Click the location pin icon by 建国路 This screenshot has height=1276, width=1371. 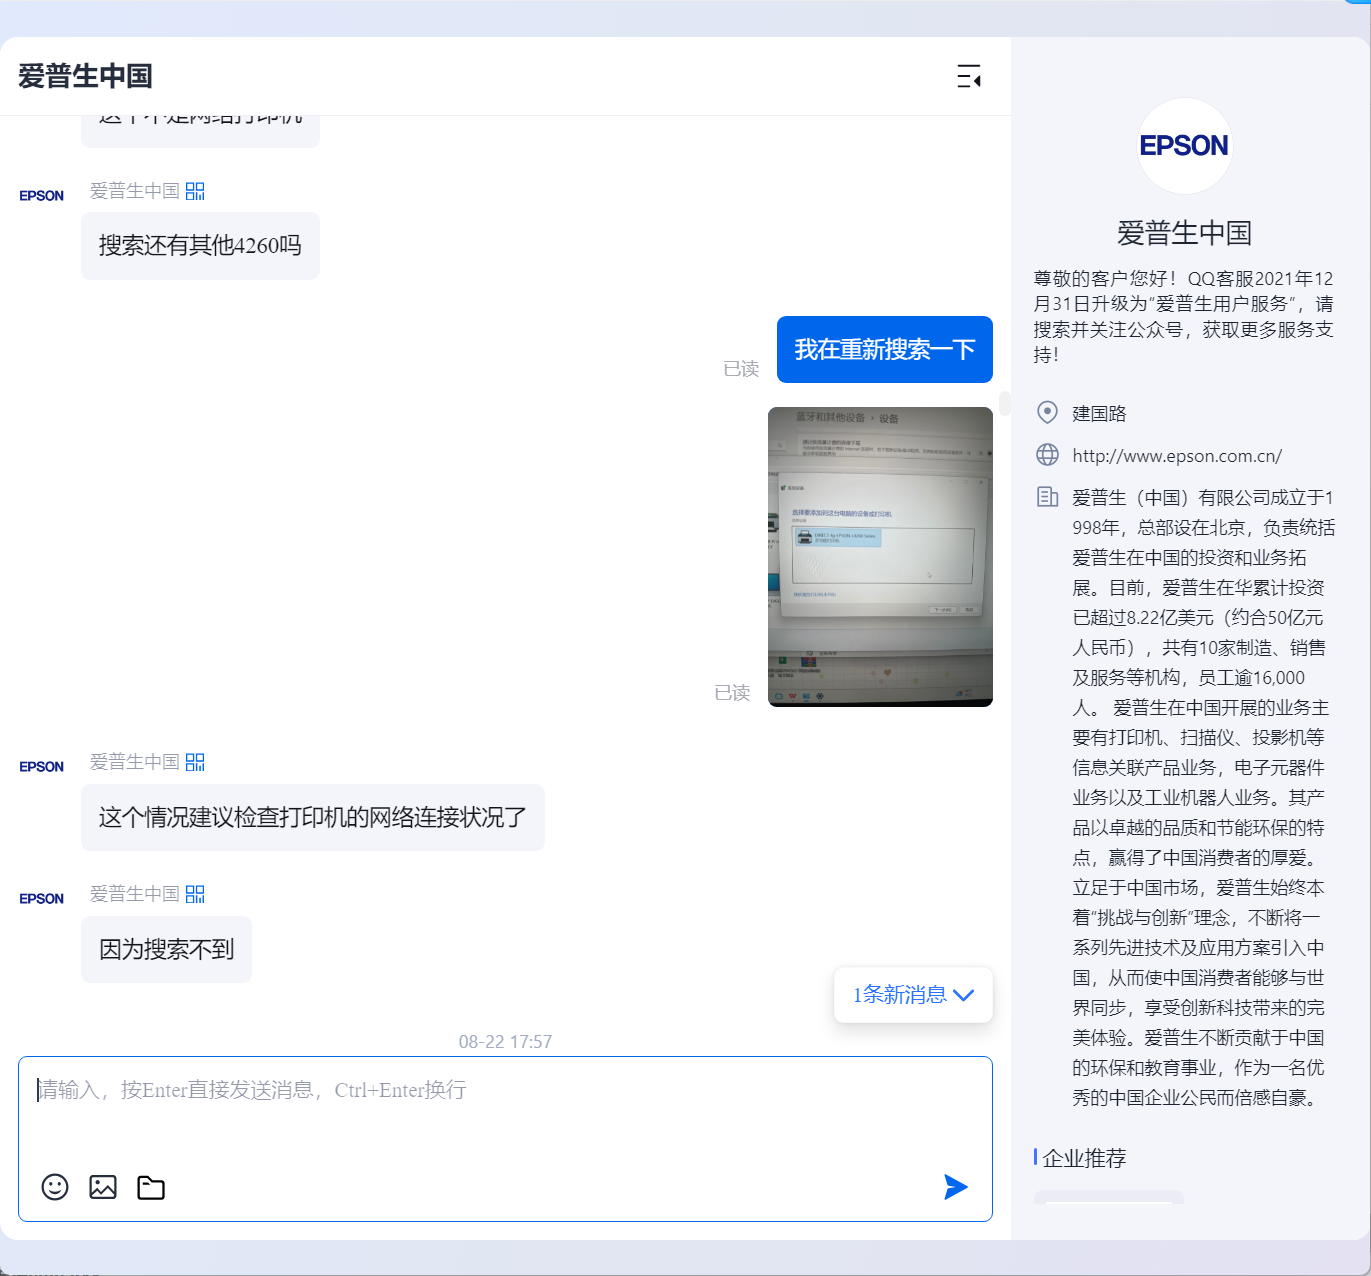click(1047, 413)
